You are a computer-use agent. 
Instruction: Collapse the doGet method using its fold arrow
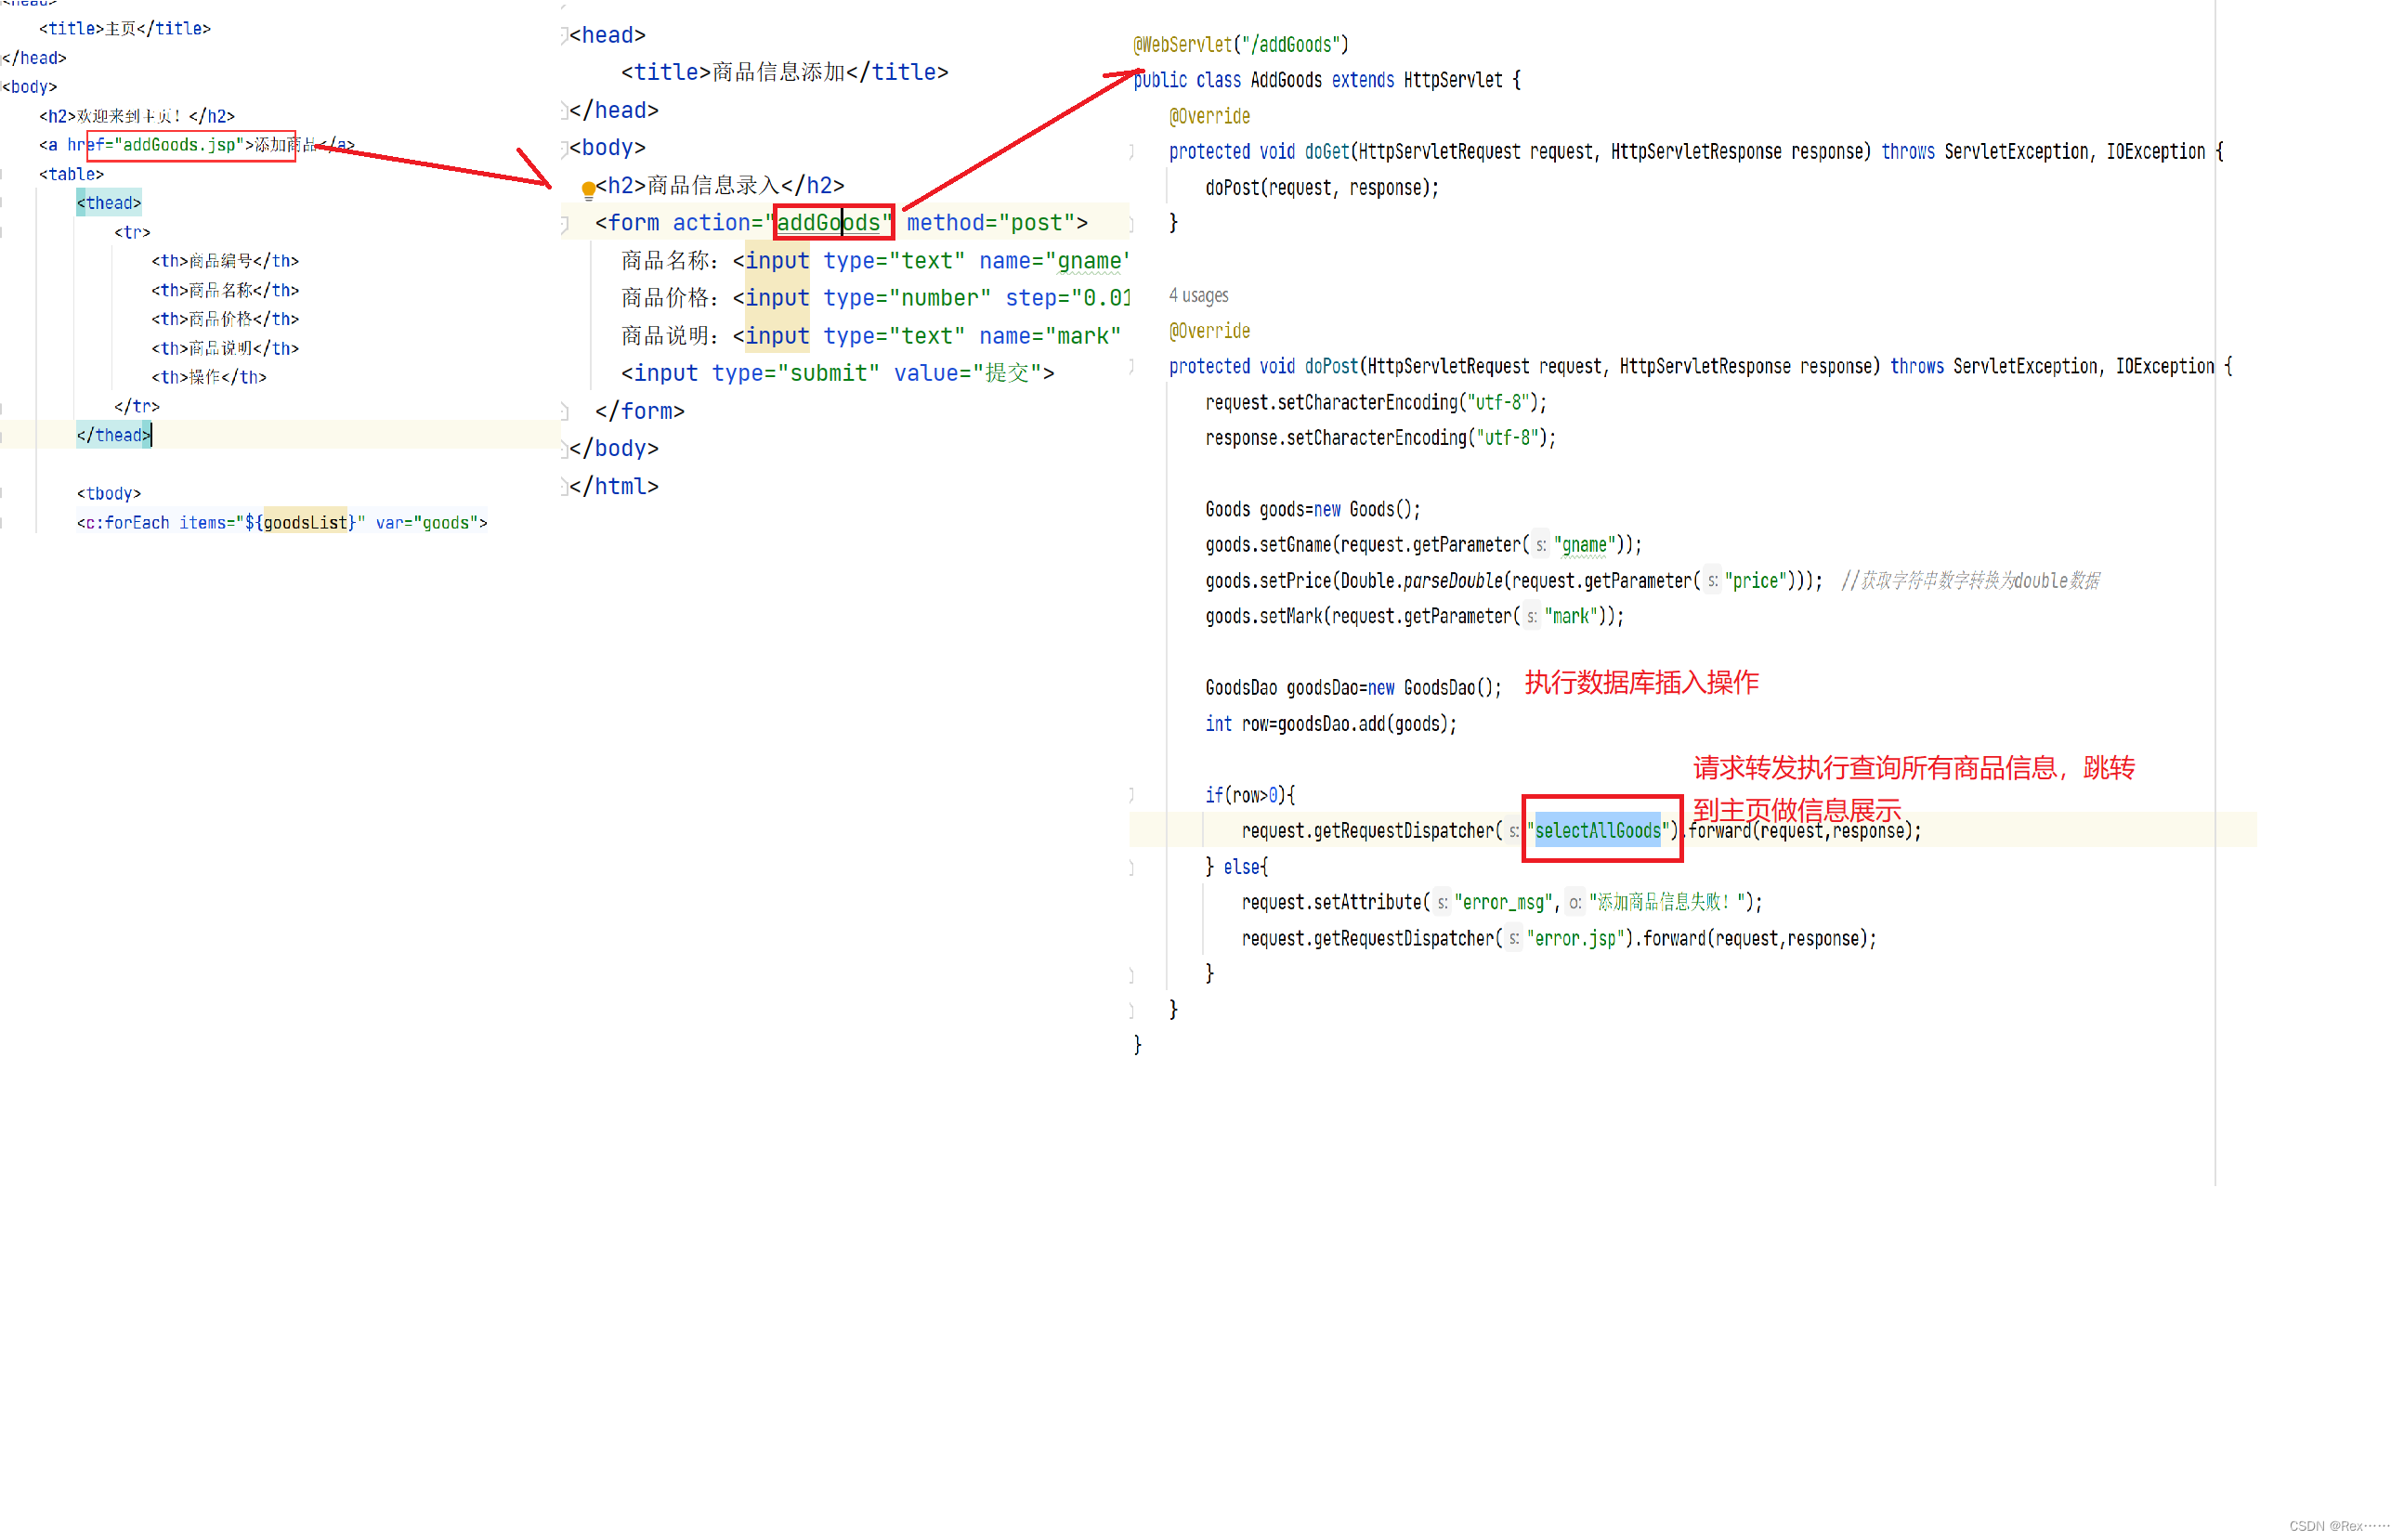(1131, 151)
